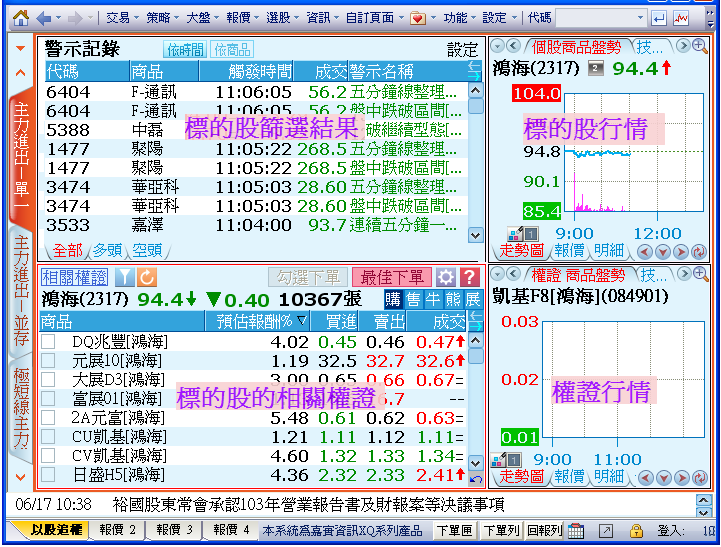721x547 pixels.
Task: Open the 交易 menu dropdown
Action: tap(123, 18)
